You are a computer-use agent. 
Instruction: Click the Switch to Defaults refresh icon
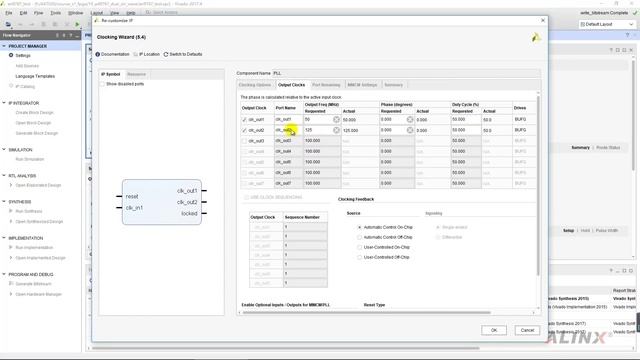tap(166, 54)
